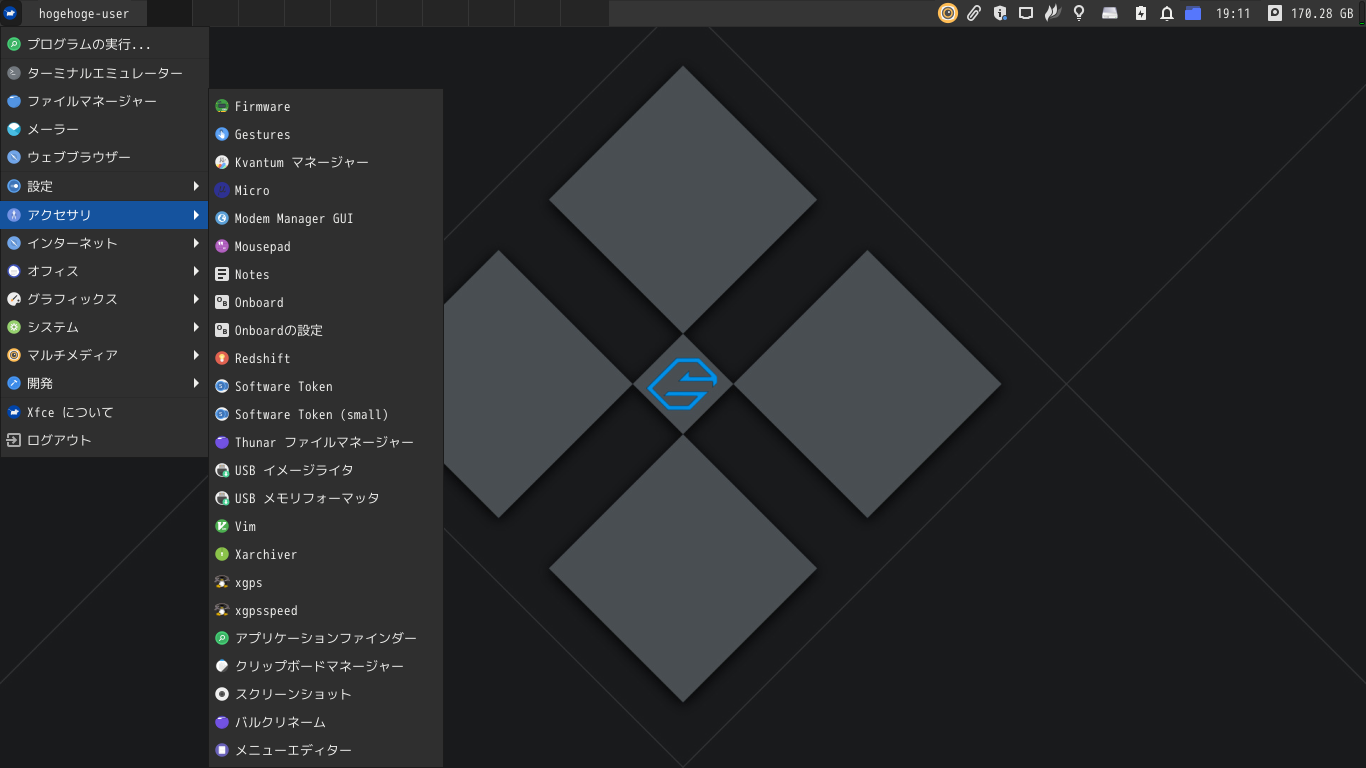The width and height of the screenshot is (1366, 768).
Task: Launch xgps
Action: click(326, 582)
